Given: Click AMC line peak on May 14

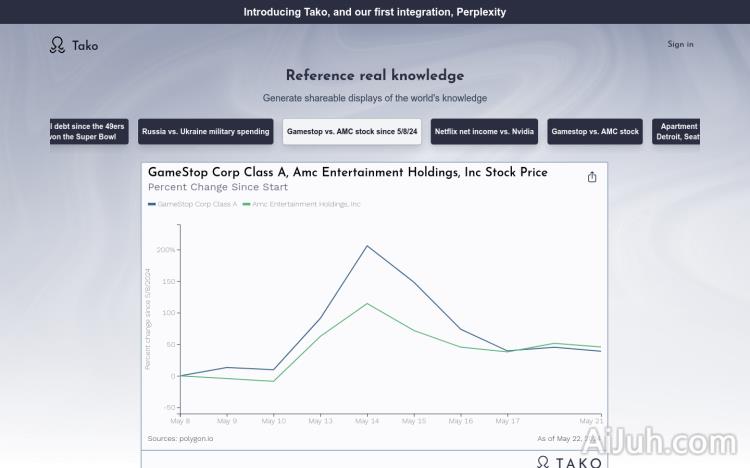Looking at the screenshot, I should pos(367,303).
